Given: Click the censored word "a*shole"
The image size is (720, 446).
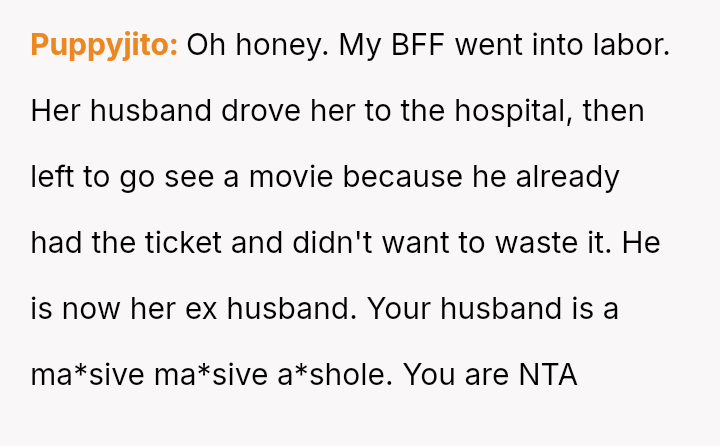Looking at the screenshot, I should [x=335, y=373].
